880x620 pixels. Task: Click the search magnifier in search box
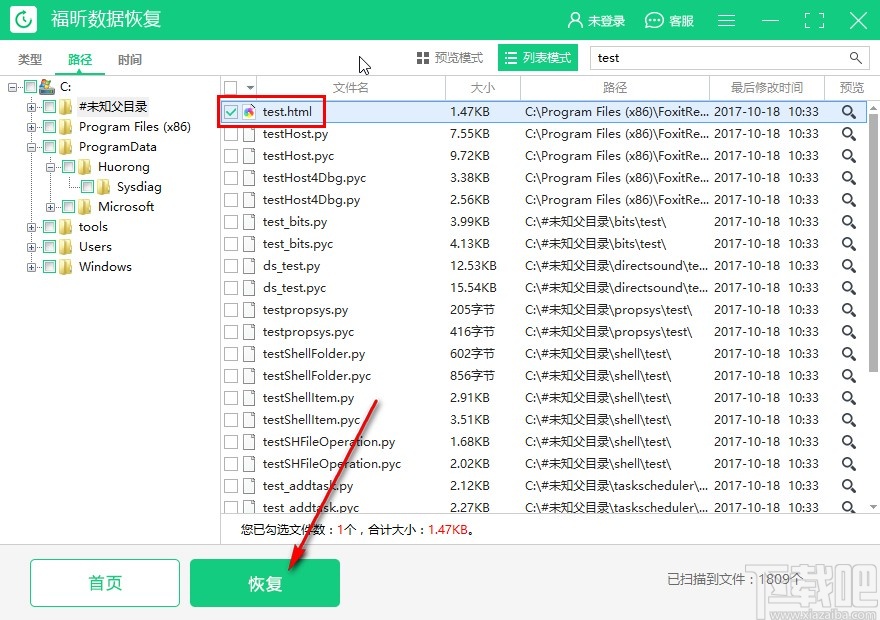(855, 57)
